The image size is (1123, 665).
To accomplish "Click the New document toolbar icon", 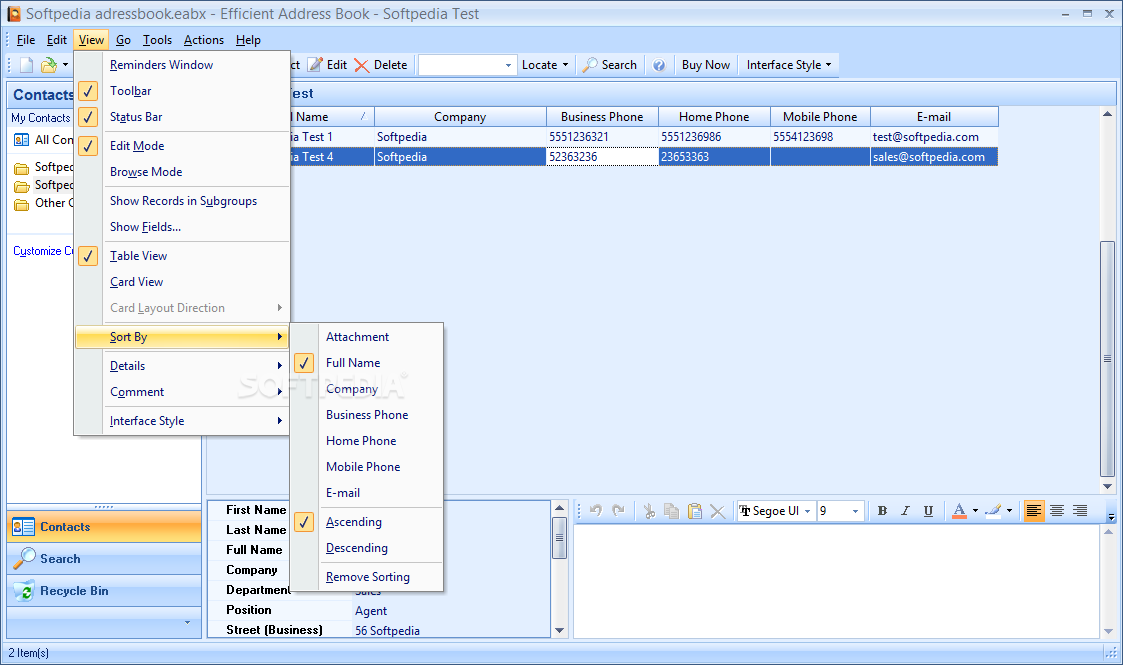I will pos(26,65).
